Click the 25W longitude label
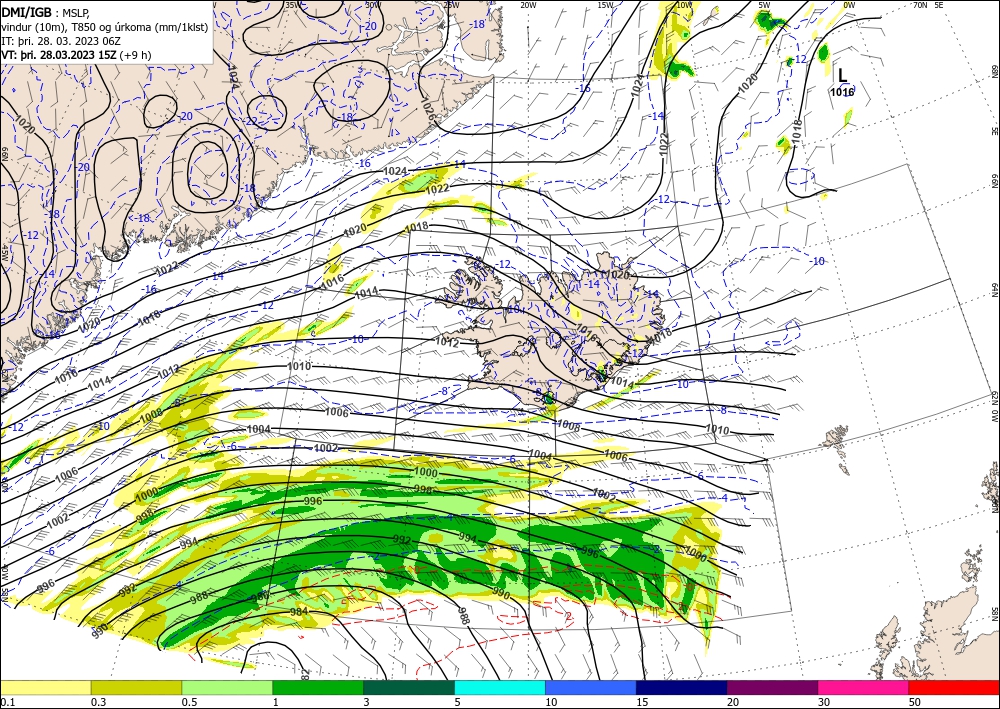The height and width of the screenshot is (709, 1000). tap(452, 5)
